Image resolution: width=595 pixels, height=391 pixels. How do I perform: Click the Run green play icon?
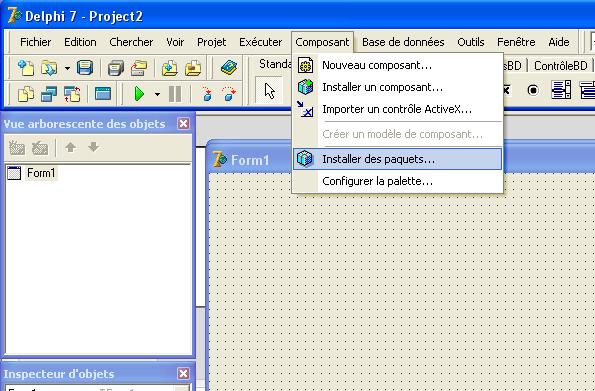139,93
